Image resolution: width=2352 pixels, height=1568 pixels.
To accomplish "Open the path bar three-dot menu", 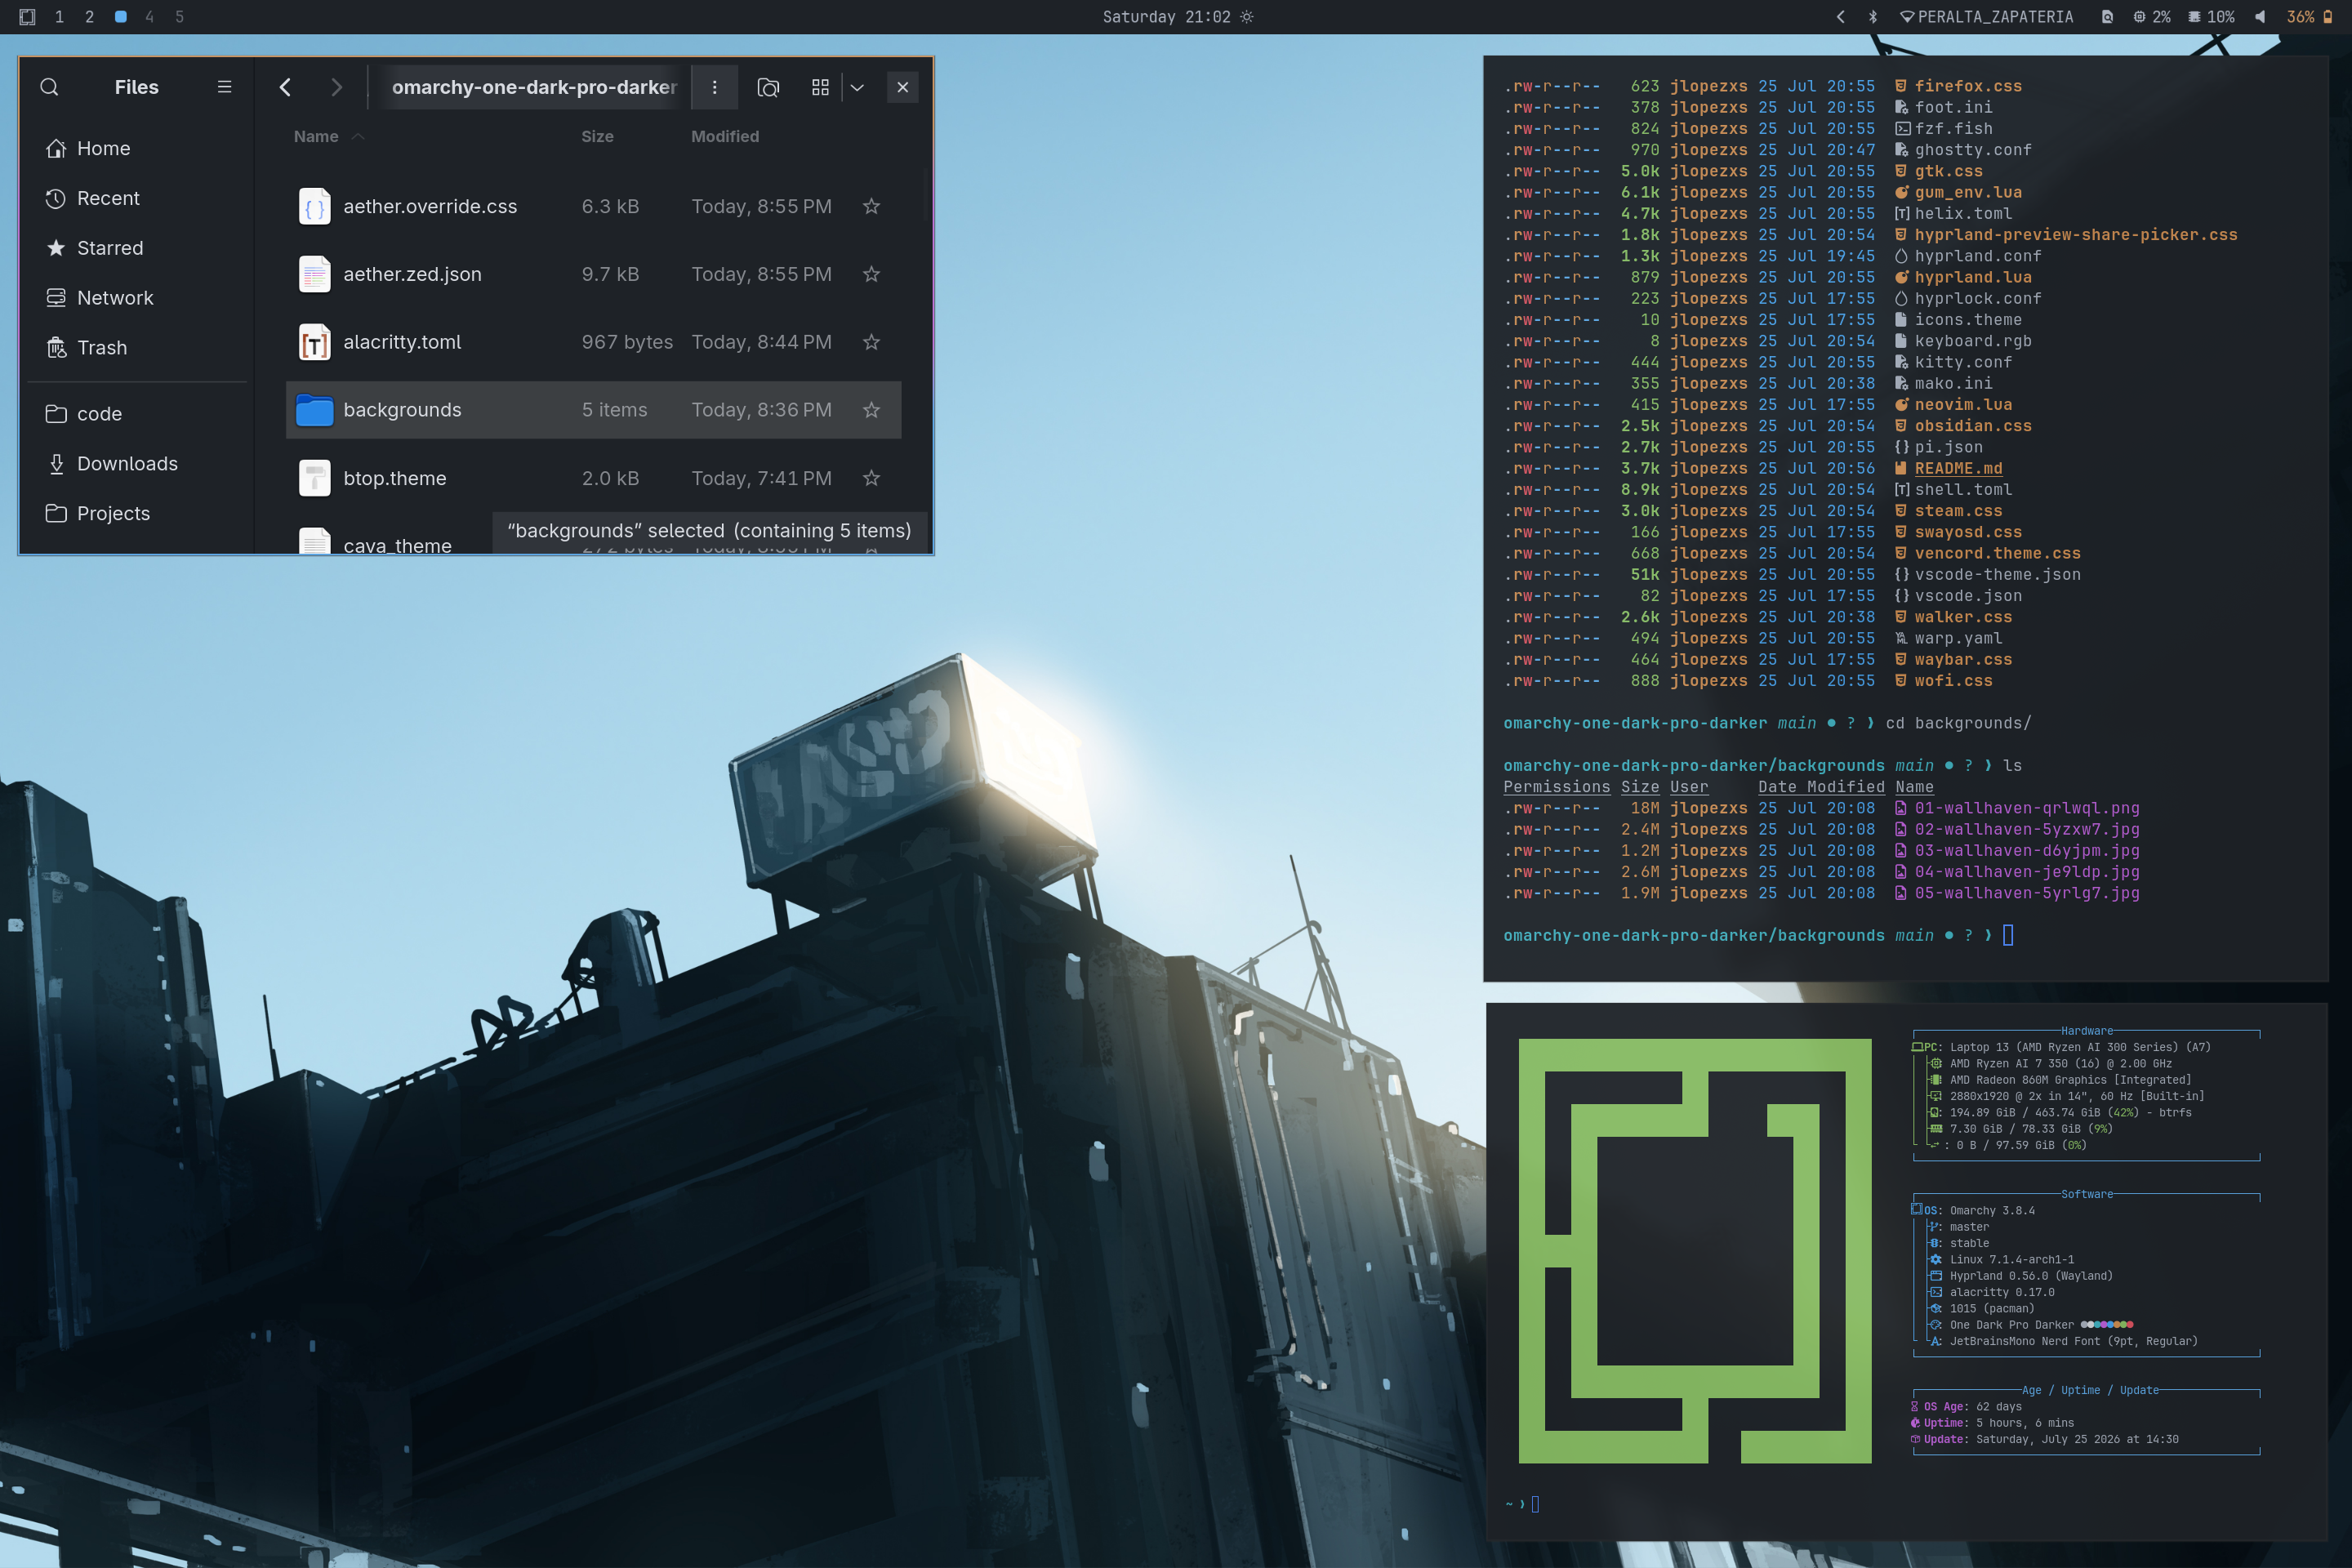I will click(x=714, y=87).
